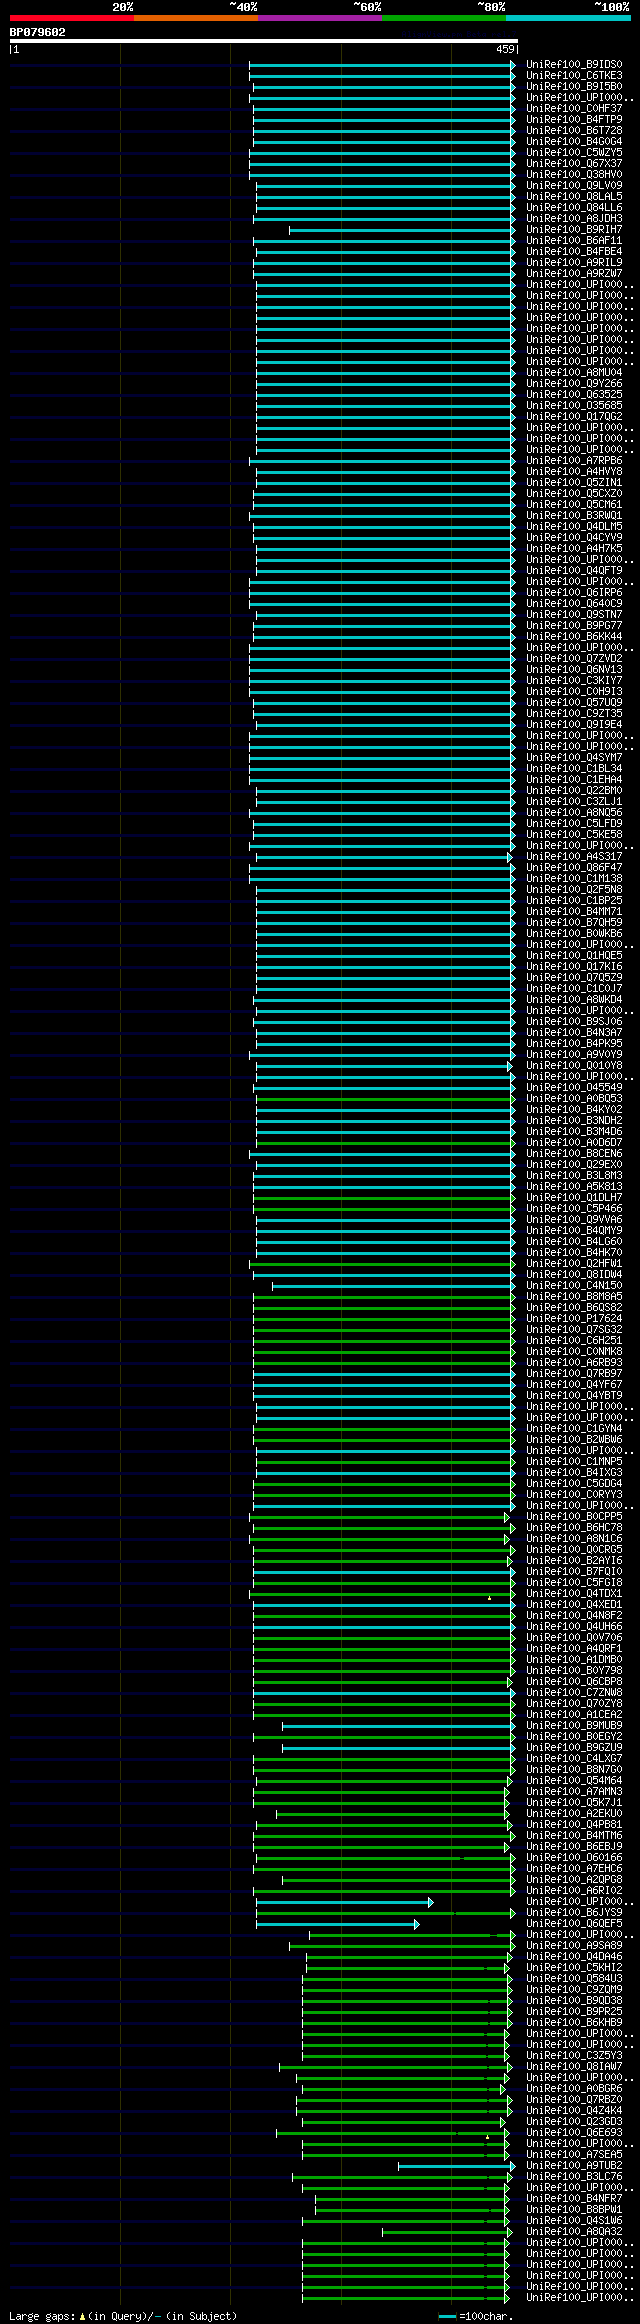Select hit label UniRef100_Q9Y266
Screen dimensions: 640x2324
[574, 384]
